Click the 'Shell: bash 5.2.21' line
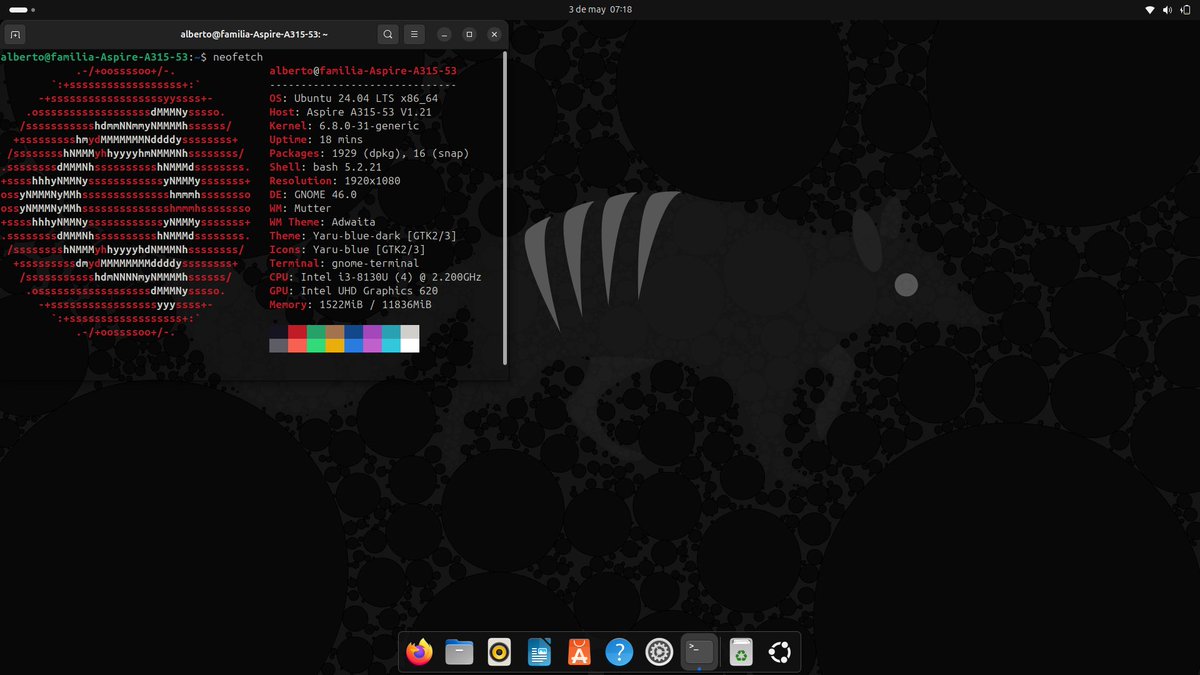 tap(325, 167)
